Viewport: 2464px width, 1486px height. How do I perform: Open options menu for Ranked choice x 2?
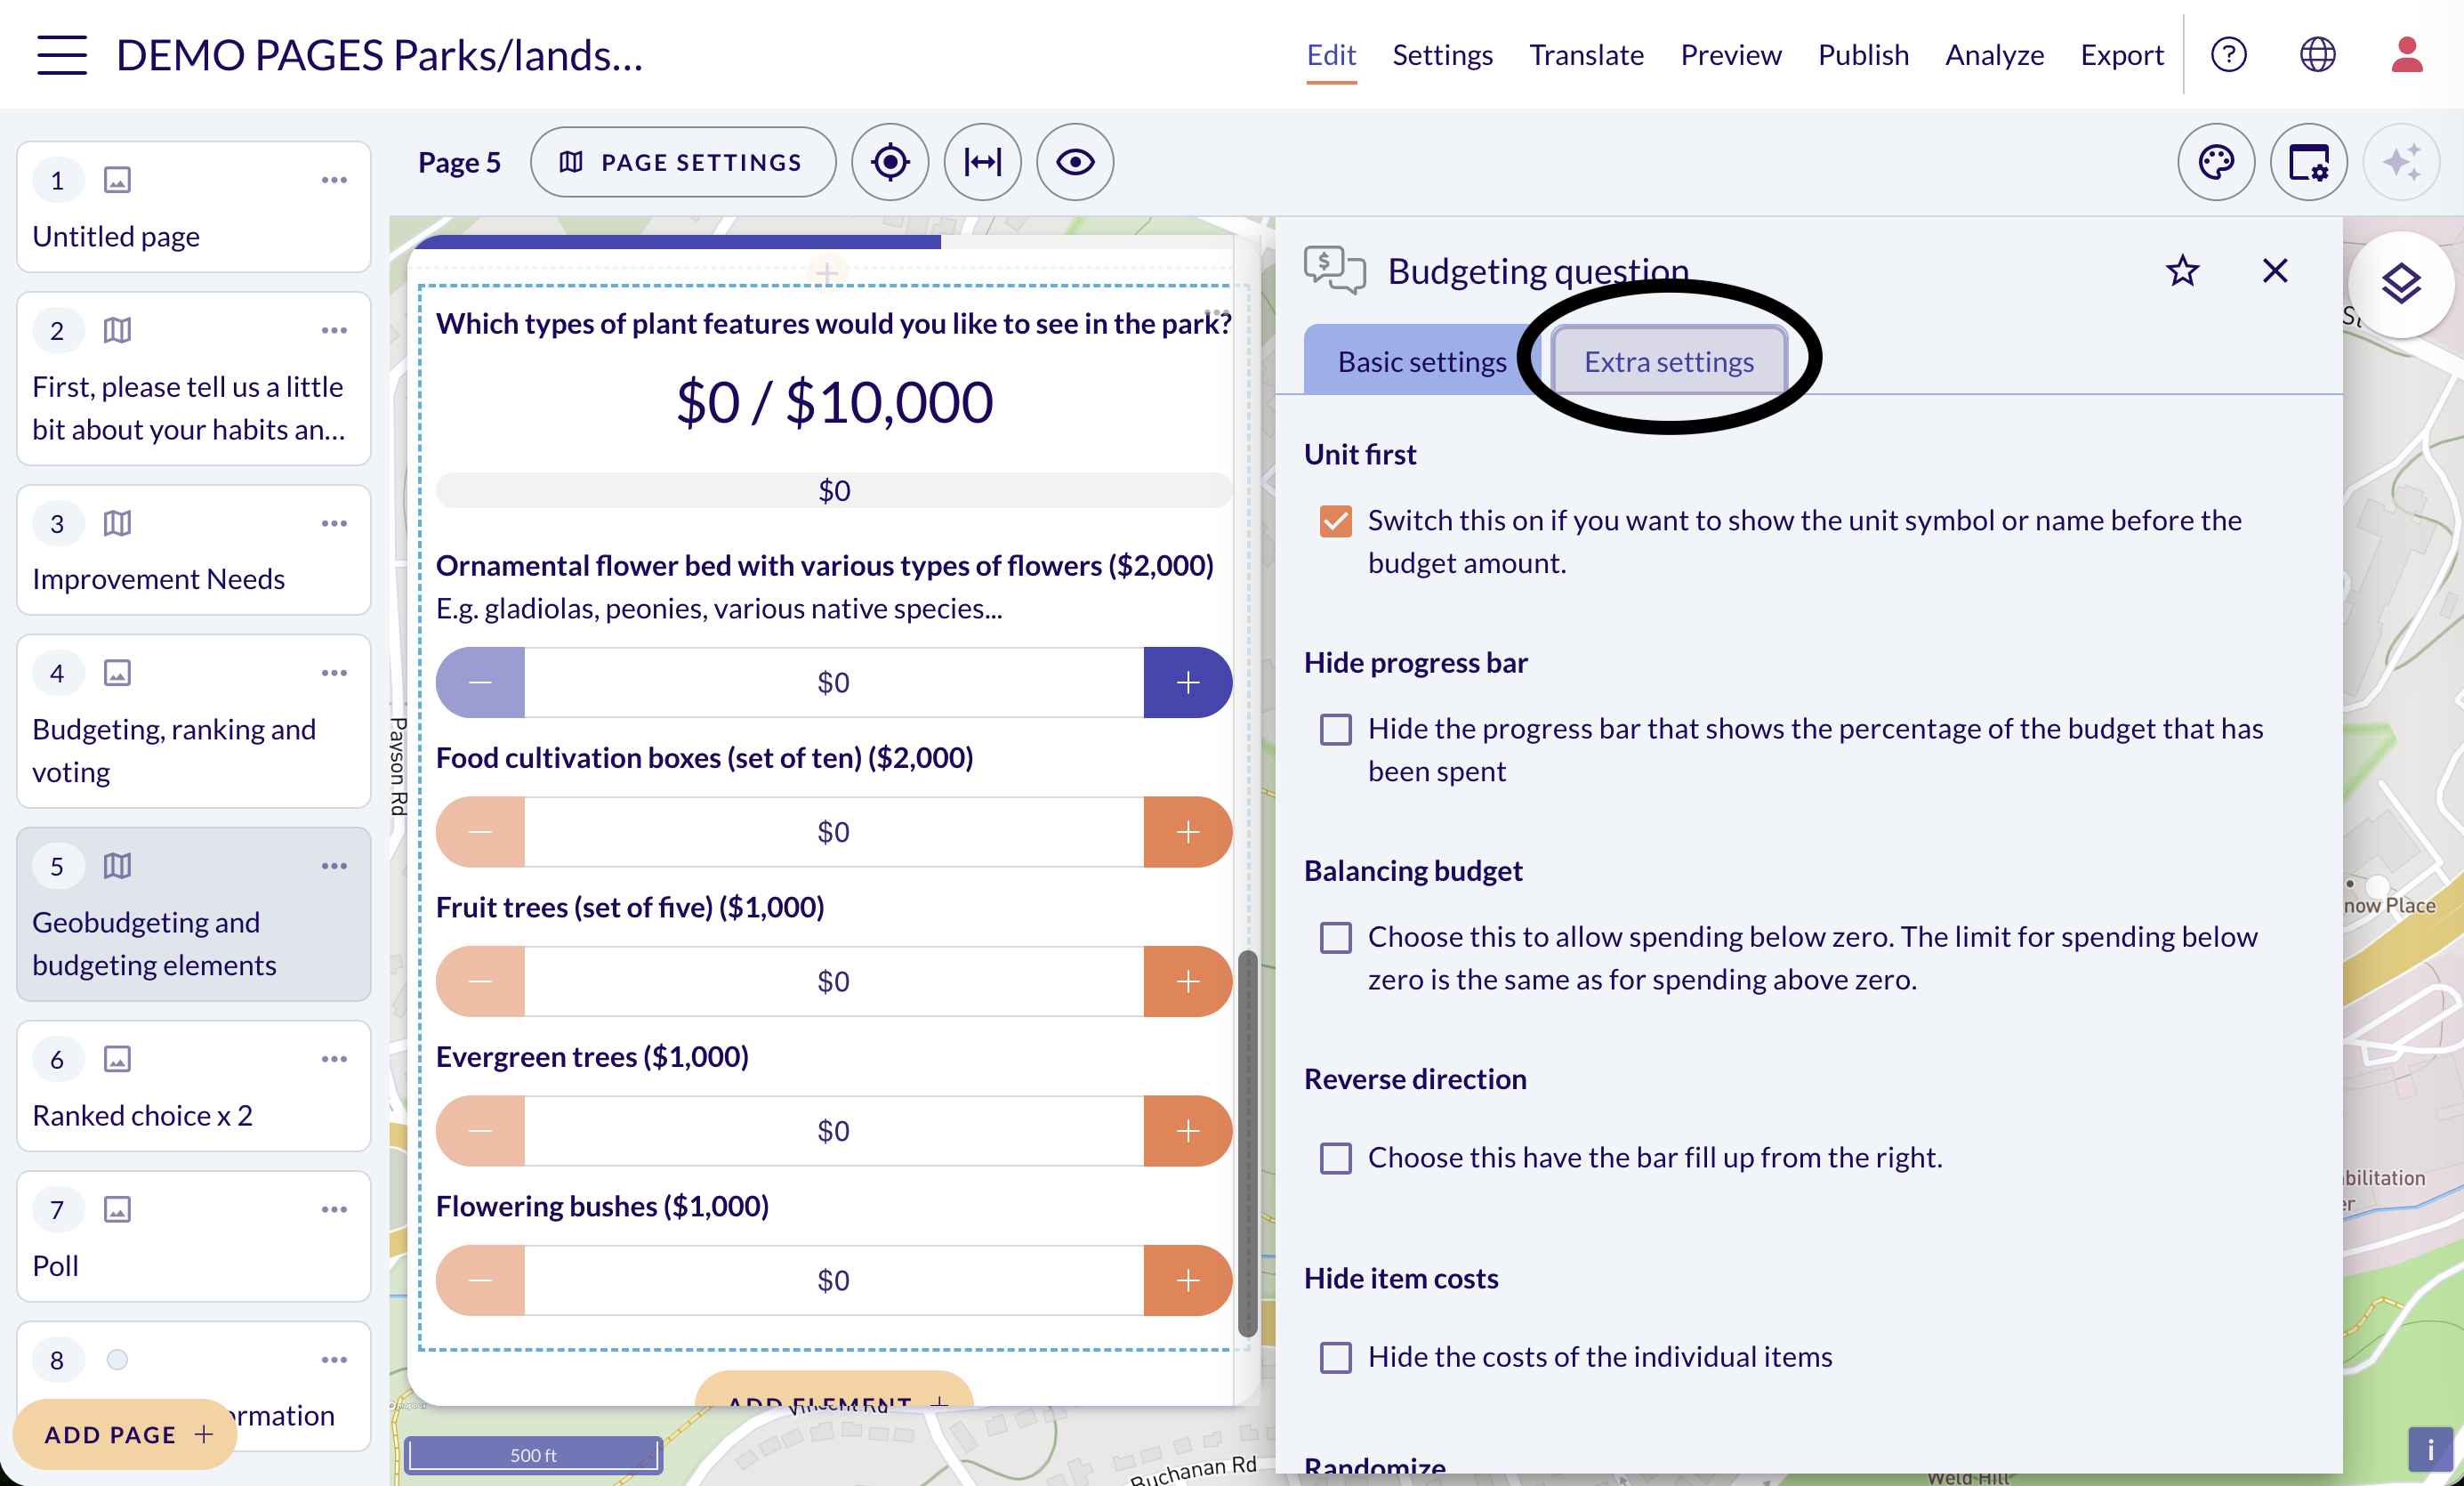[x=334, y=1059]
